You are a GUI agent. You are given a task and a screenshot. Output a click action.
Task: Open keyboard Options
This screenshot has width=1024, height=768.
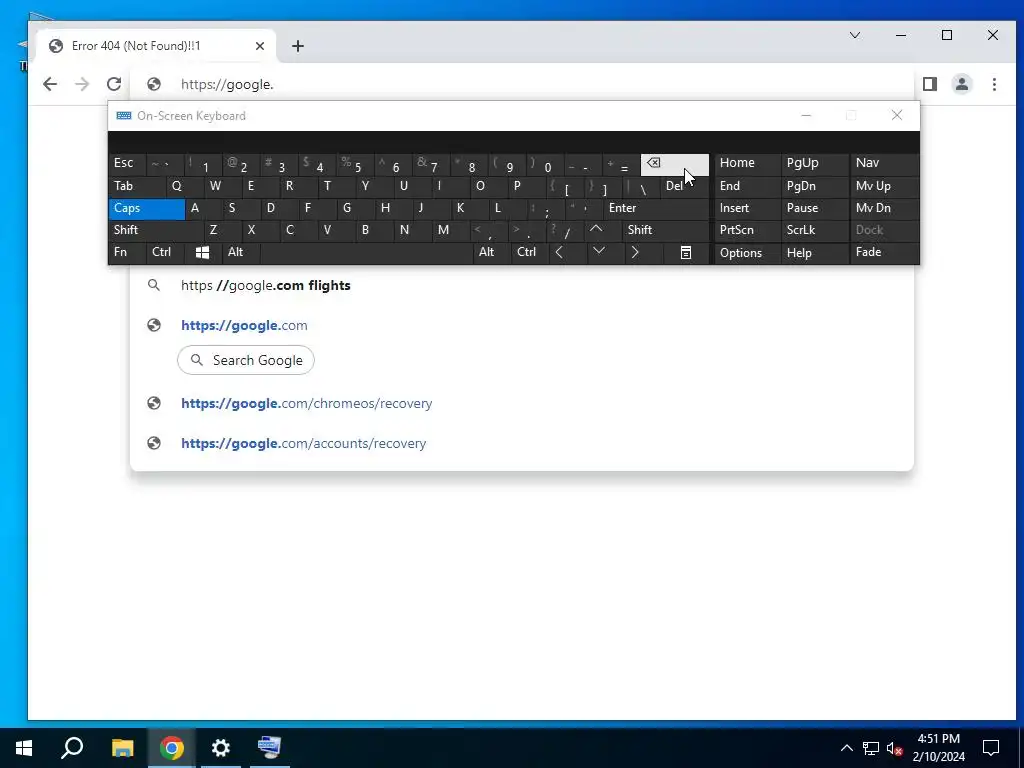(748, 253)
